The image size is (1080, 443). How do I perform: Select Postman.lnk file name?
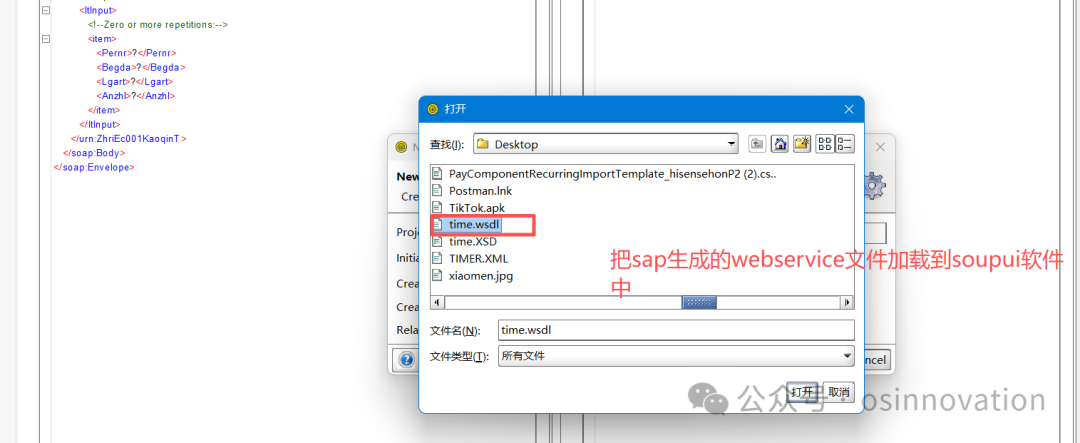480,191
